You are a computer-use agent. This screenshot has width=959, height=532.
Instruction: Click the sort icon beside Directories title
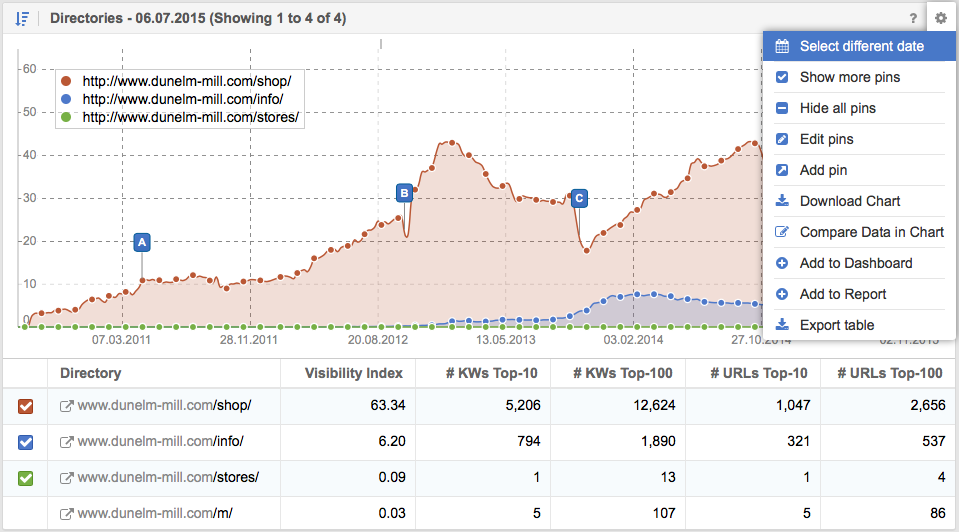pos(22,18)
